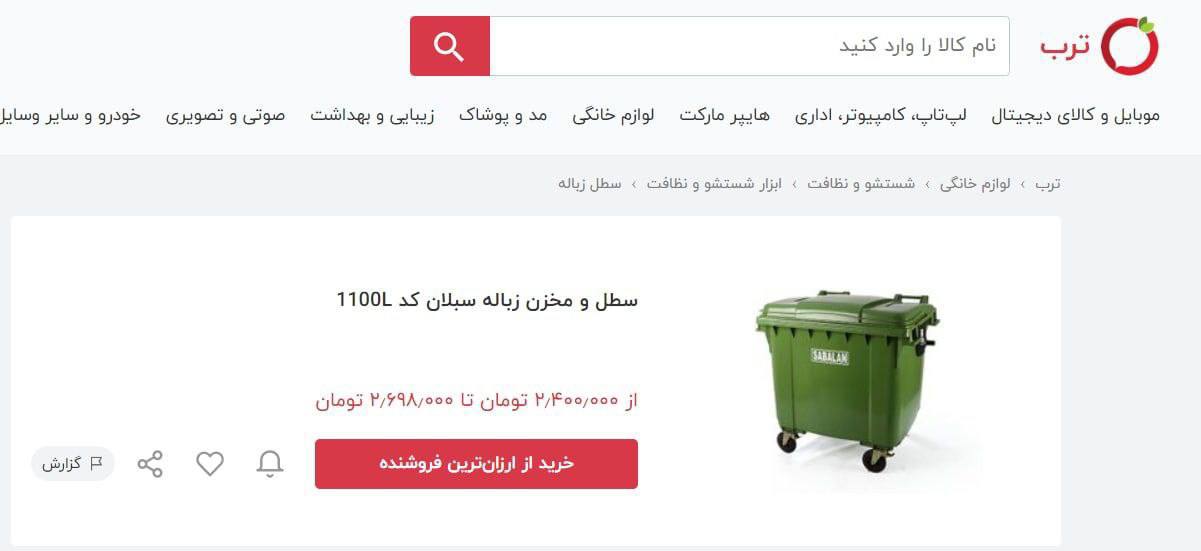This screenshot has width=1201, height=551.
Task: Click the share icon
Action: 150,464
